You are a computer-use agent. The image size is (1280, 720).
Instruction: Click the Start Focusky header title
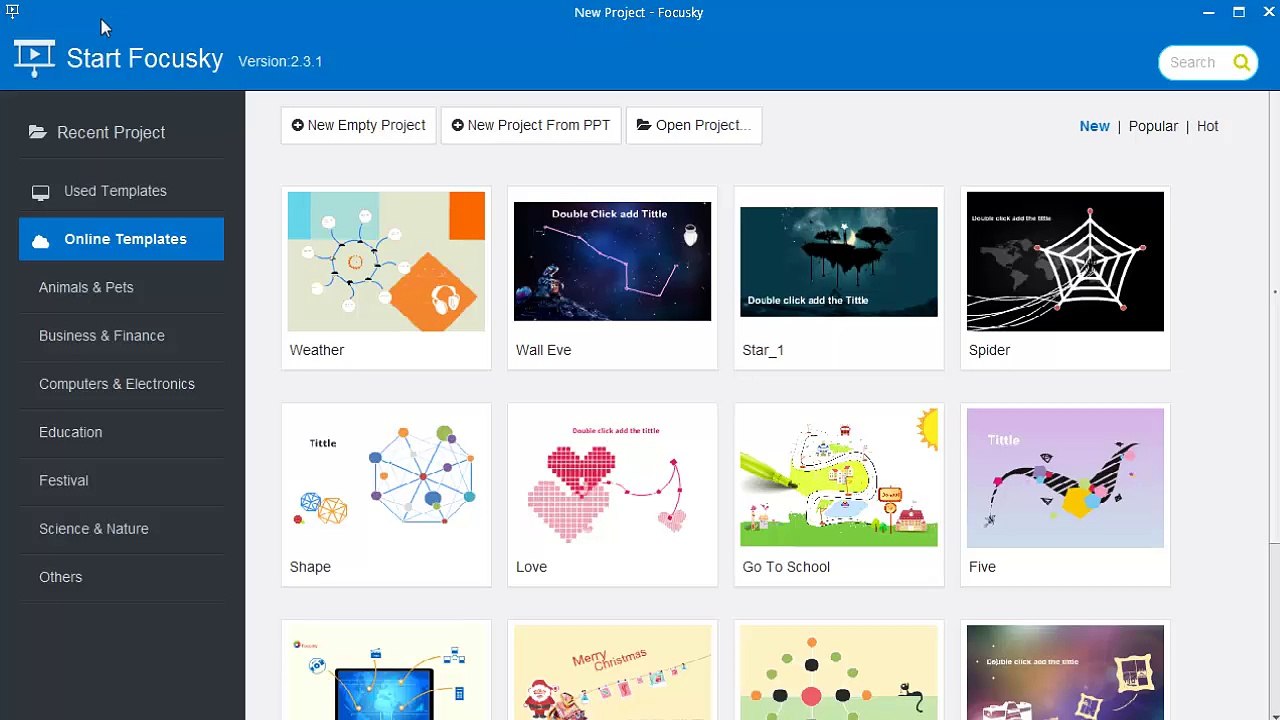click(x=145, y=59)
